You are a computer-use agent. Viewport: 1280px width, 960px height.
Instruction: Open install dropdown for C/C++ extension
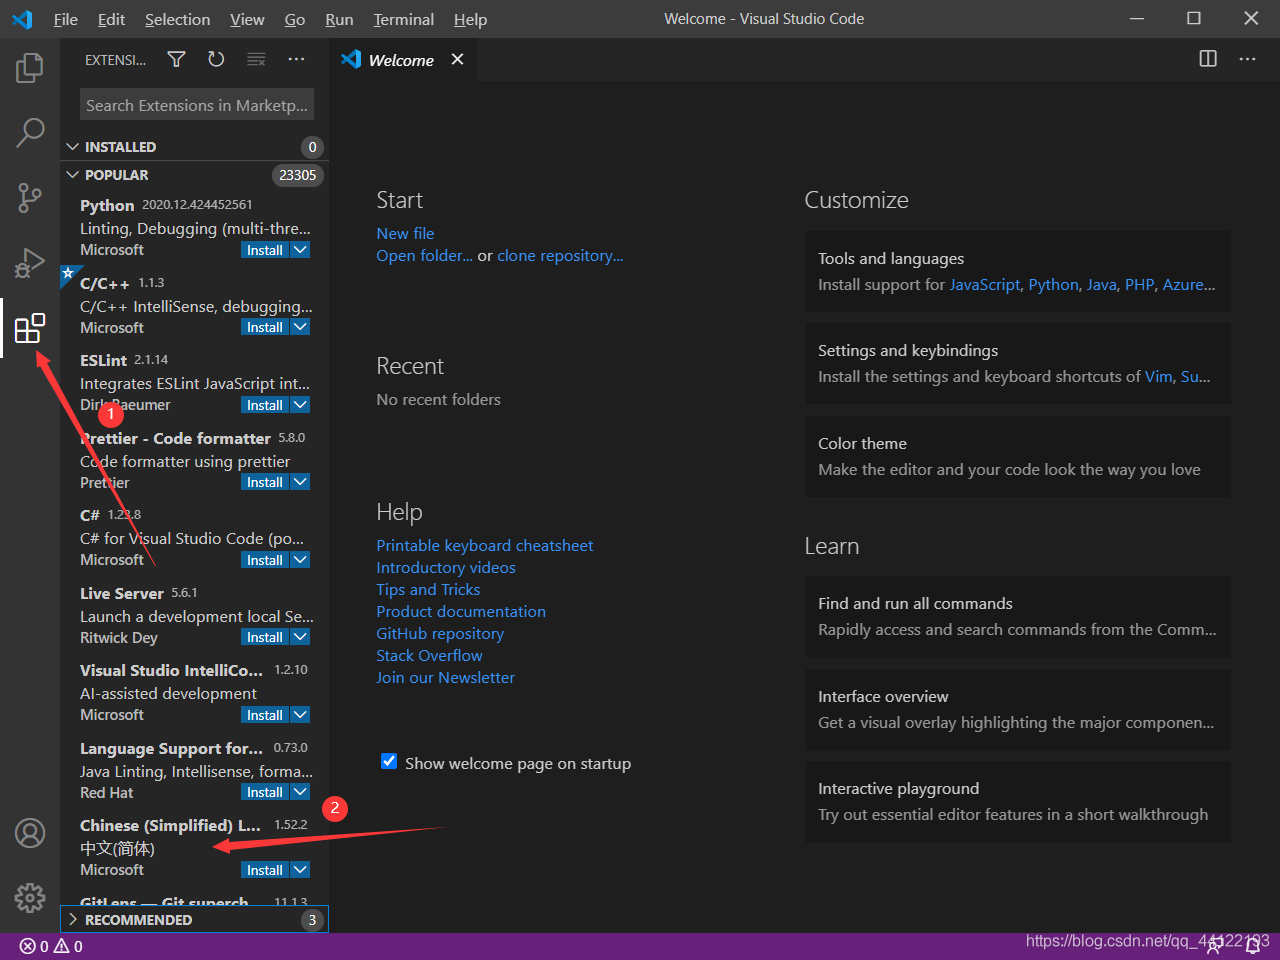click(x=300, y=327)
